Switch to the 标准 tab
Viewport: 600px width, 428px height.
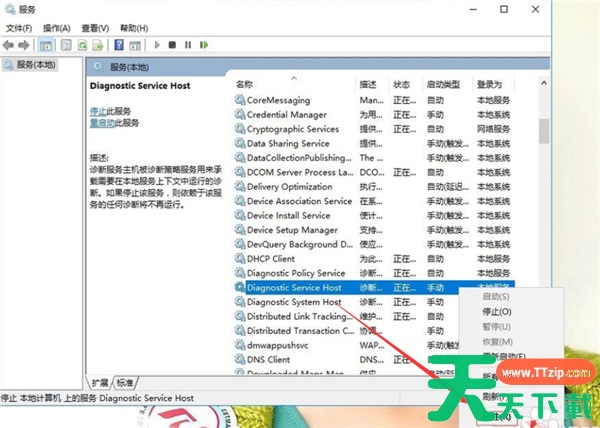pos(125,383)
